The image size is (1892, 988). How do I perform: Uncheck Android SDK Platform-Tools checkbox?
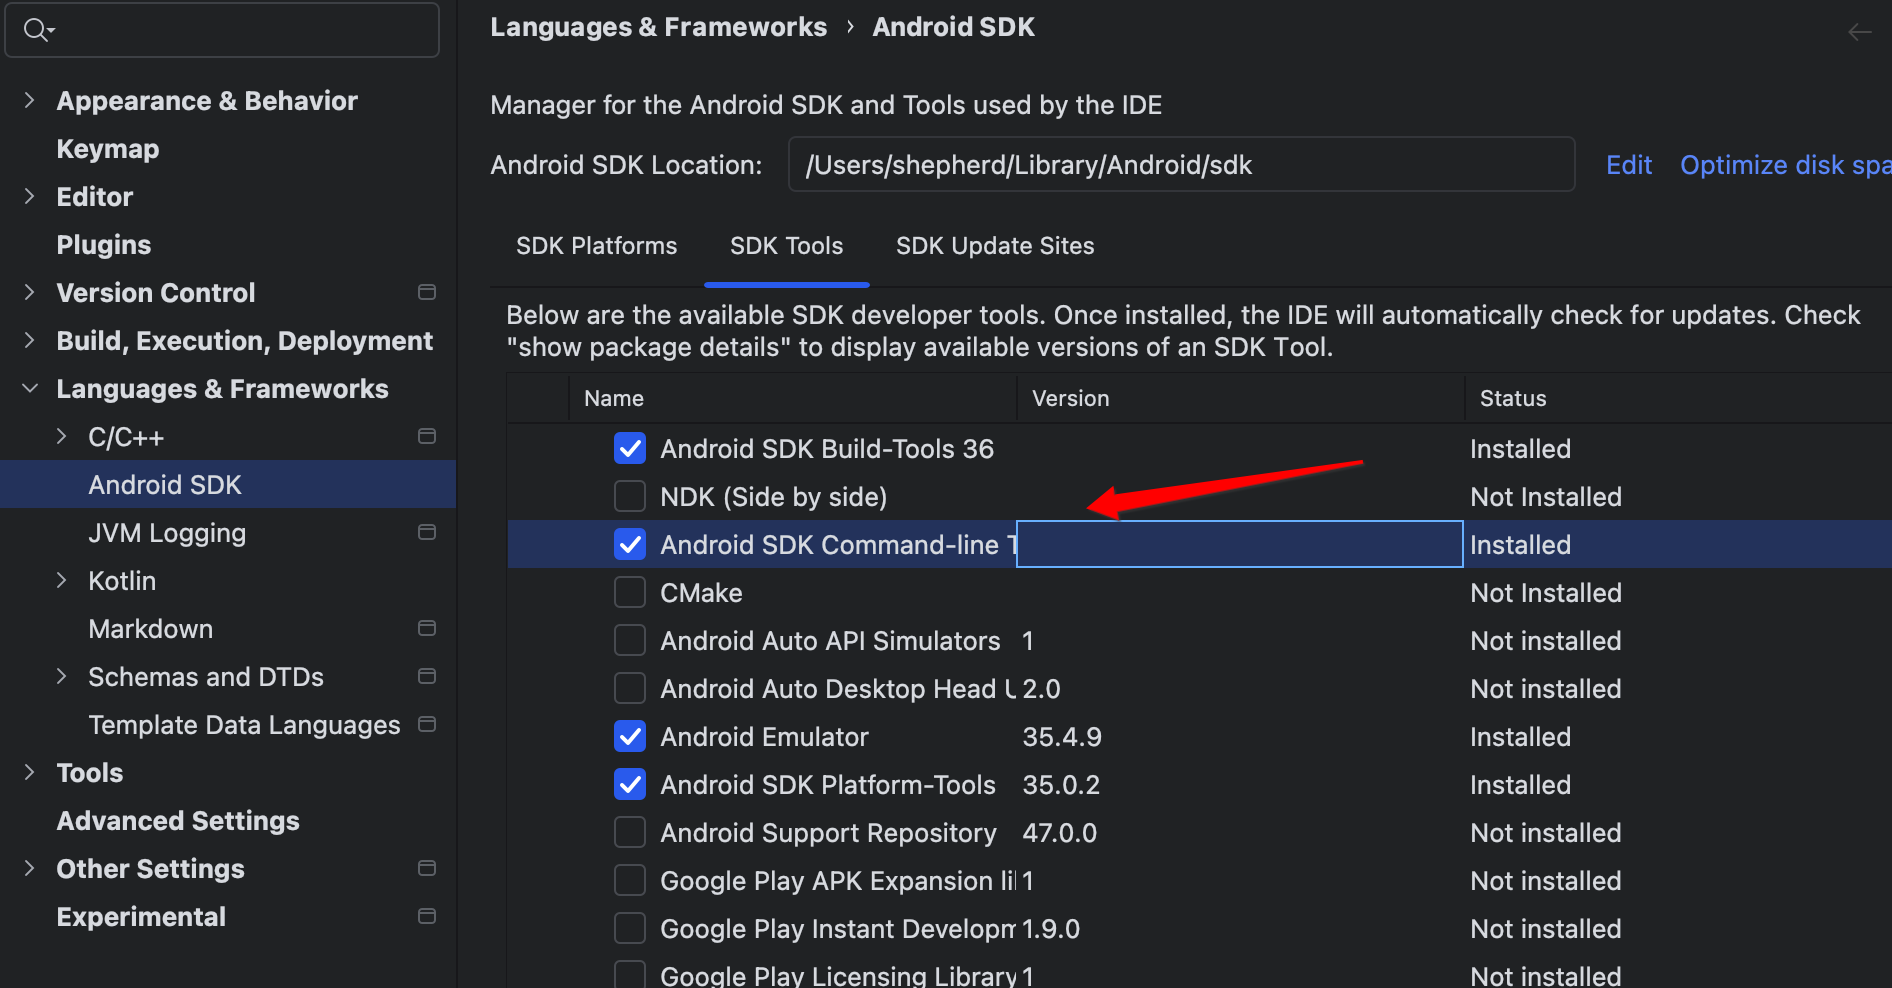pyautogui.click(x=630, y=784)
